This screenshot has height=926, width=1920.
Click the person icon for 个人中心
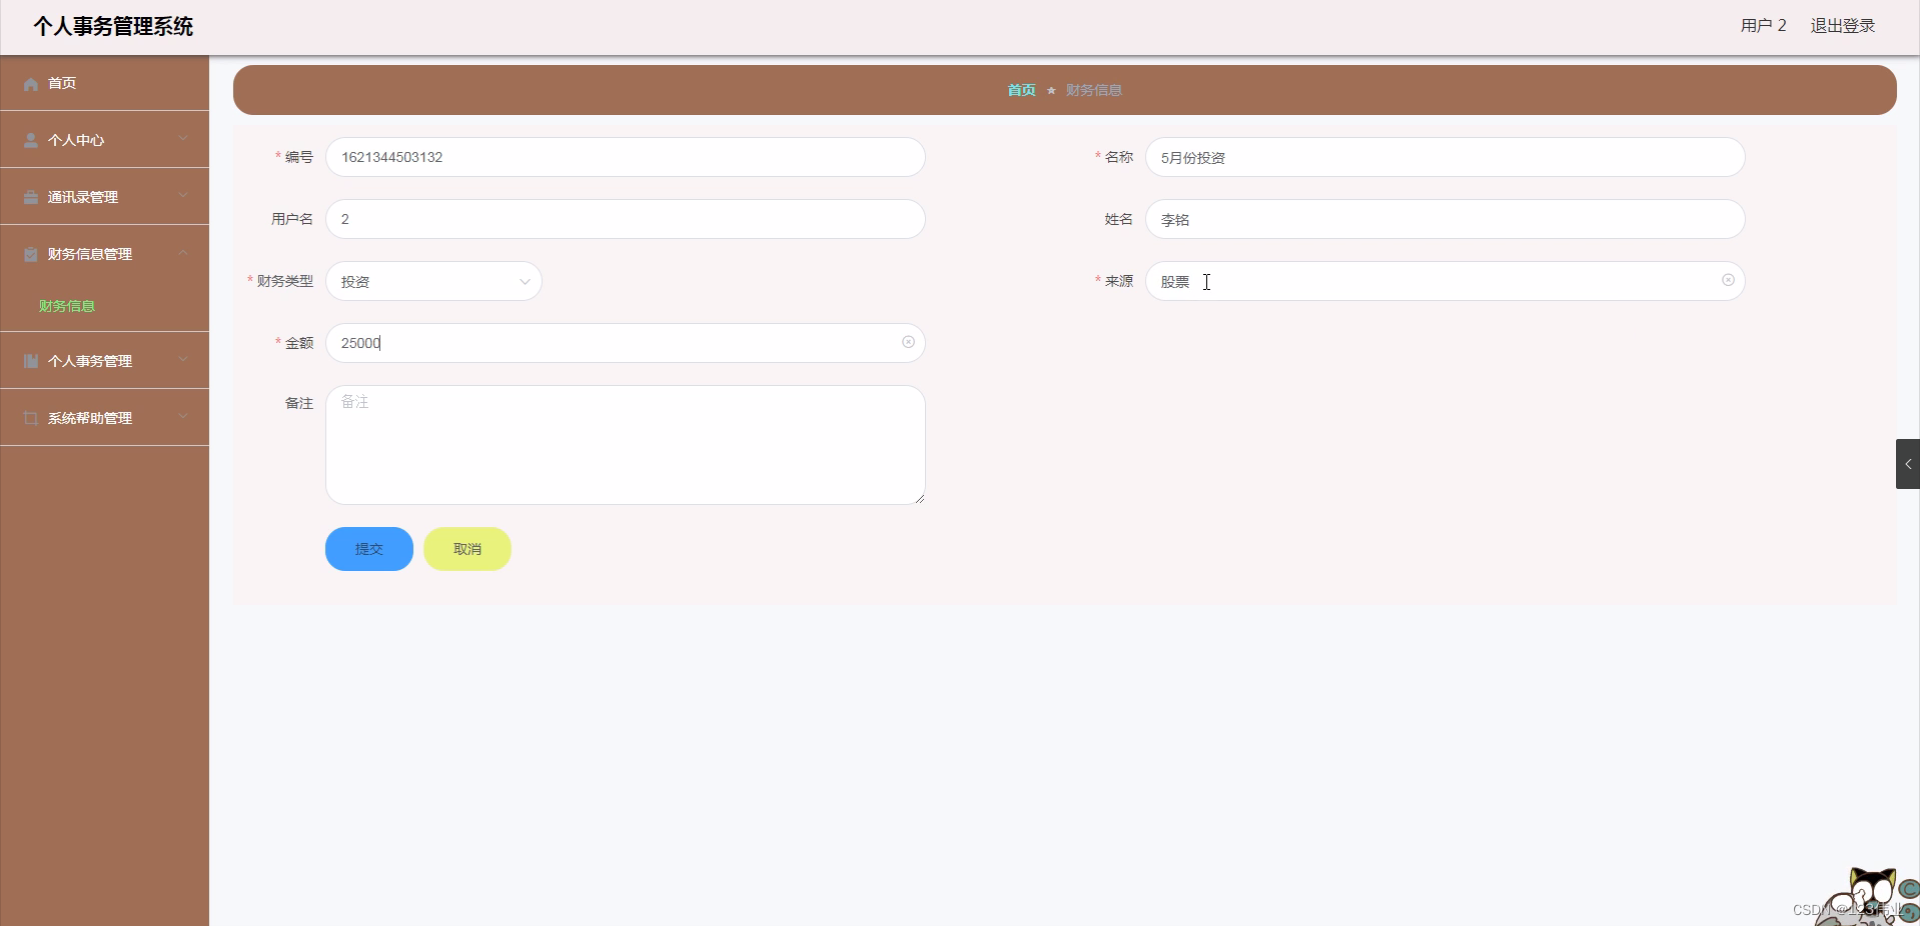tap(29, 140)
